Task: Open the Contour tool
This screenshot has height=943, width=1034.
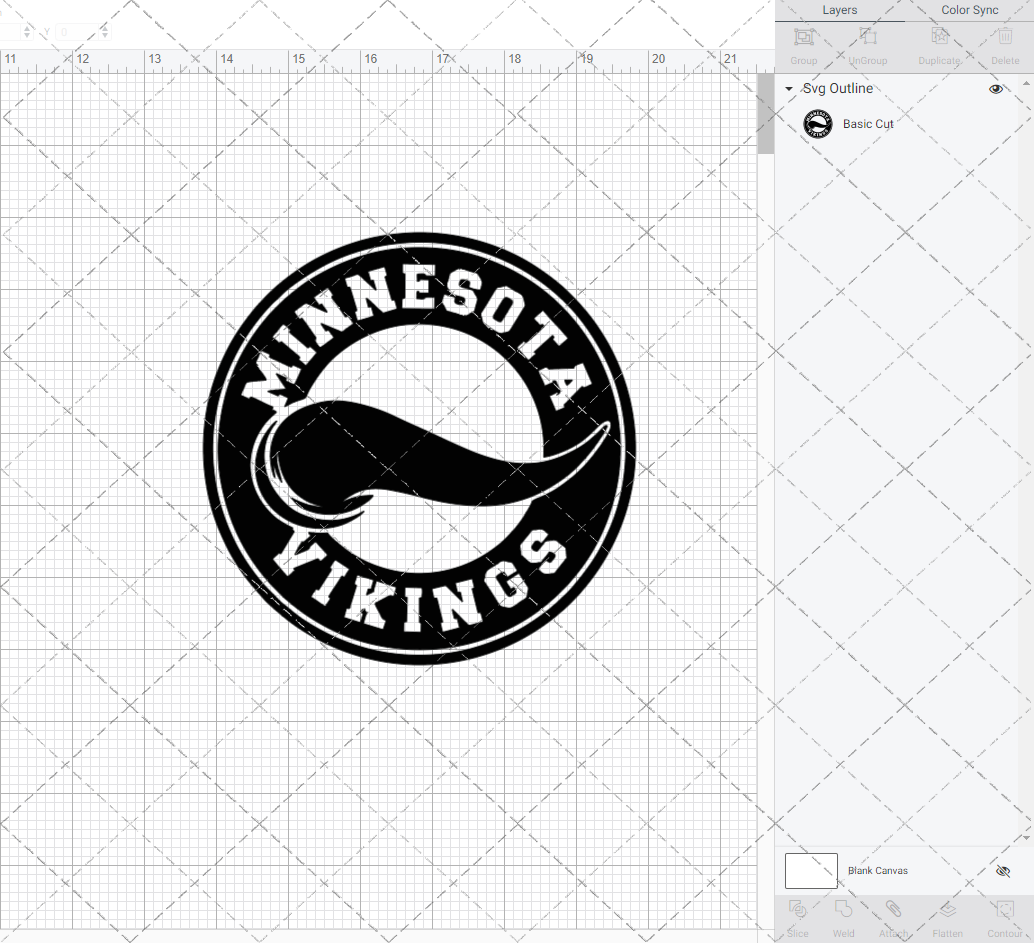Action: (1004, 919)
